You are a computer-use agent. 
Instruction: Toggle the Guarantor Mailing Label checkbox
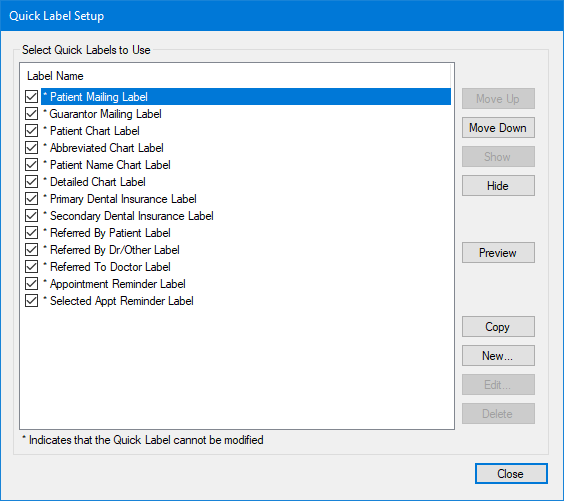[32, 114]
